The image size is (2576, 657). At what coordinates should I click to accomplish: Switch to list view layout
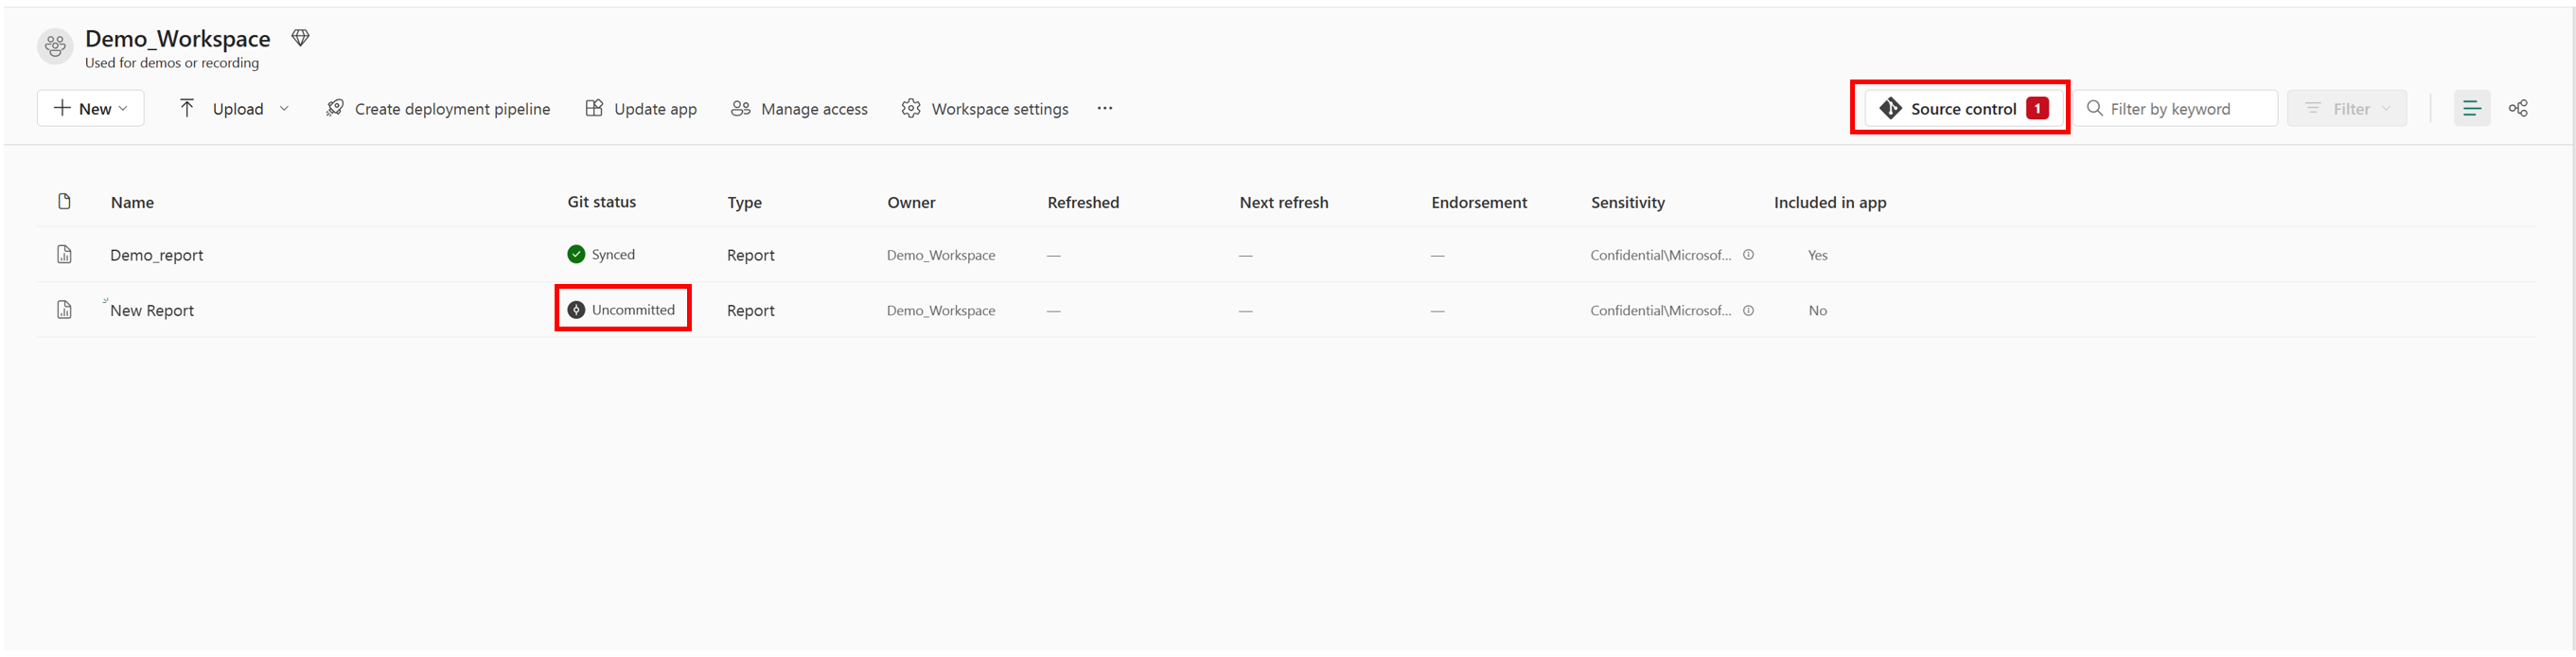coord(2471,108)
